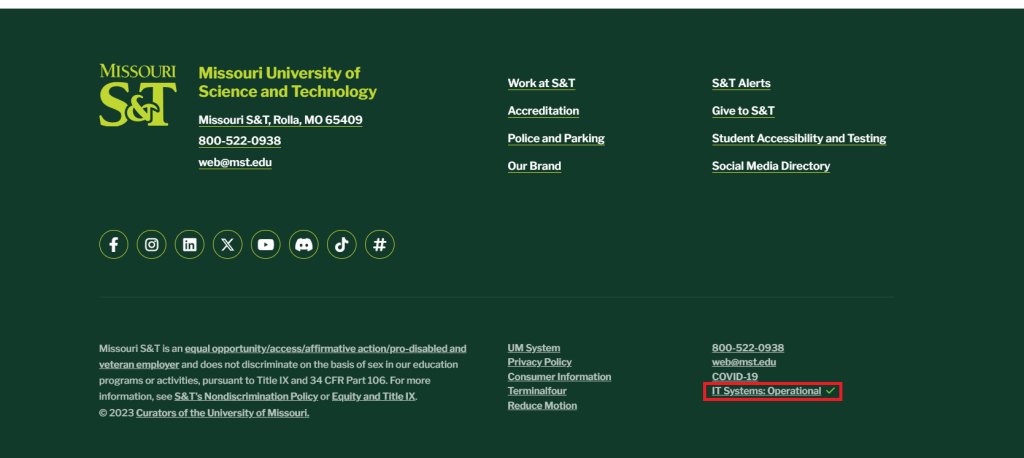Click the small 800-522-0938 link in bottom column
Viewport: 1024px width, 458px height.
point(748,348)
